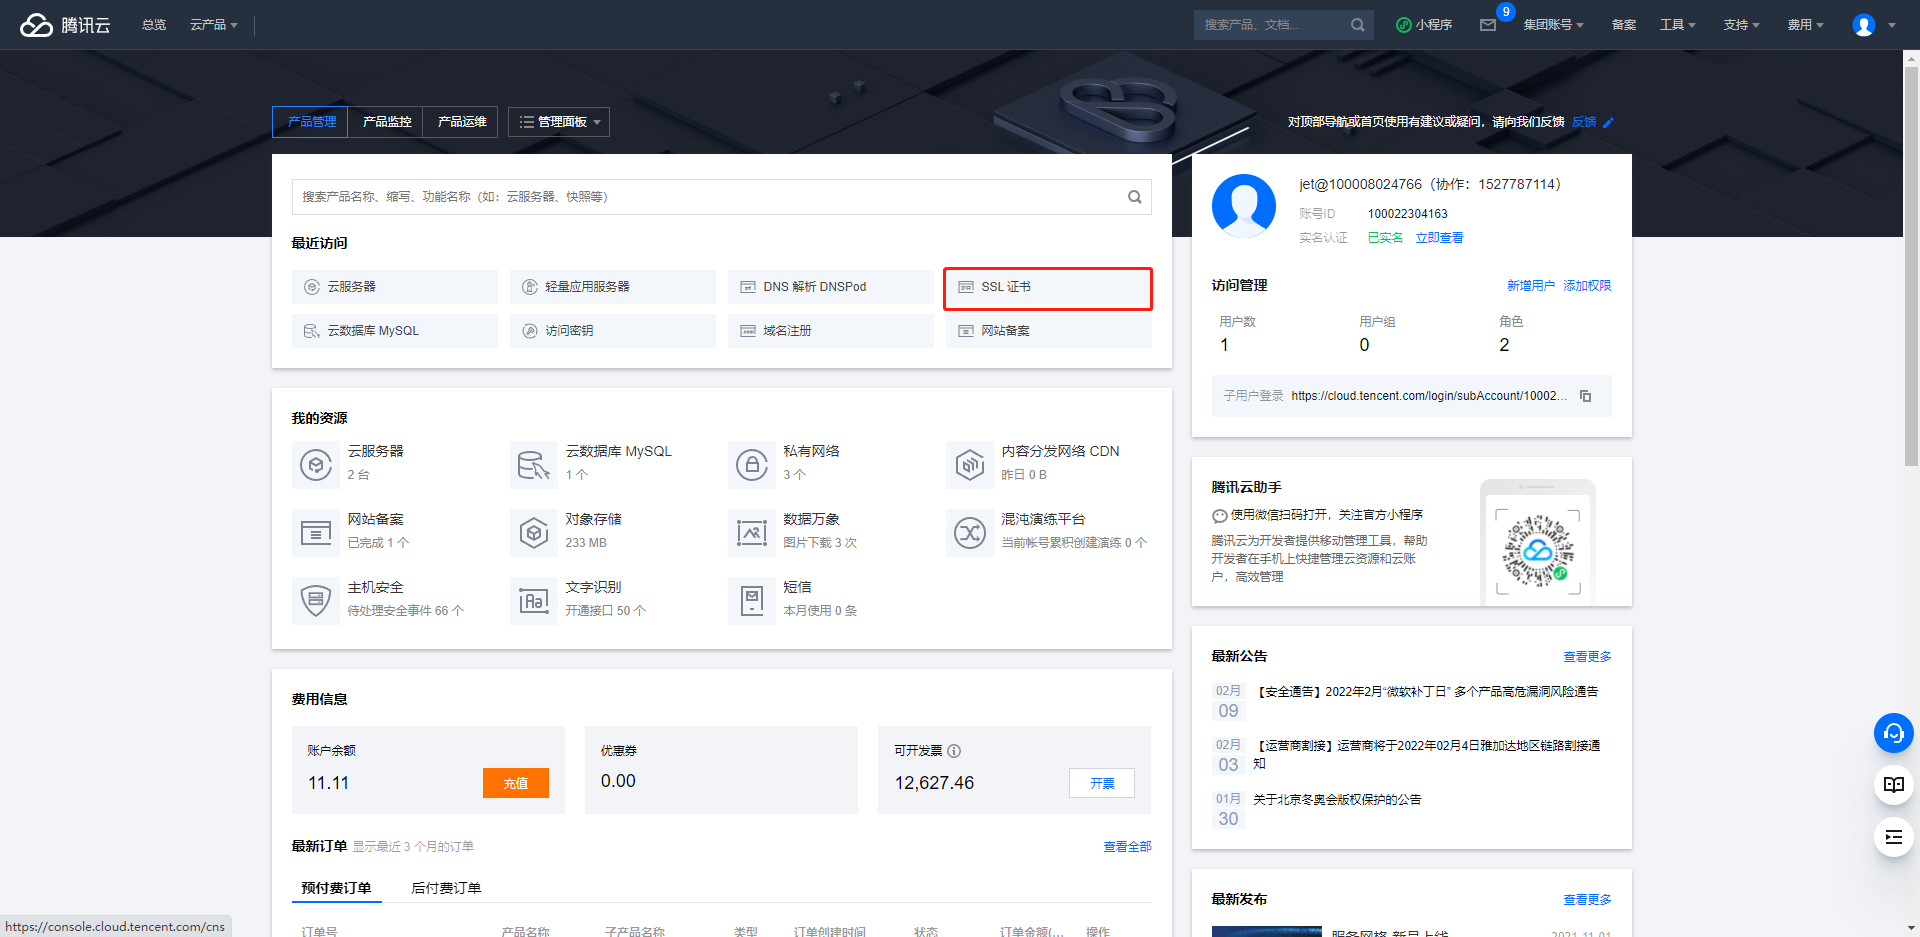Expand the 集团账号 menu
Screen dimensions: 1920x937
point(1553,25)
